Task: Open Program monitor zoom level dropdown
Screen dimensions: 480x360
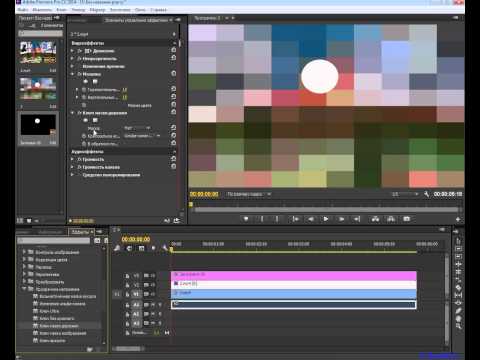Action: (x=249, y=194)
